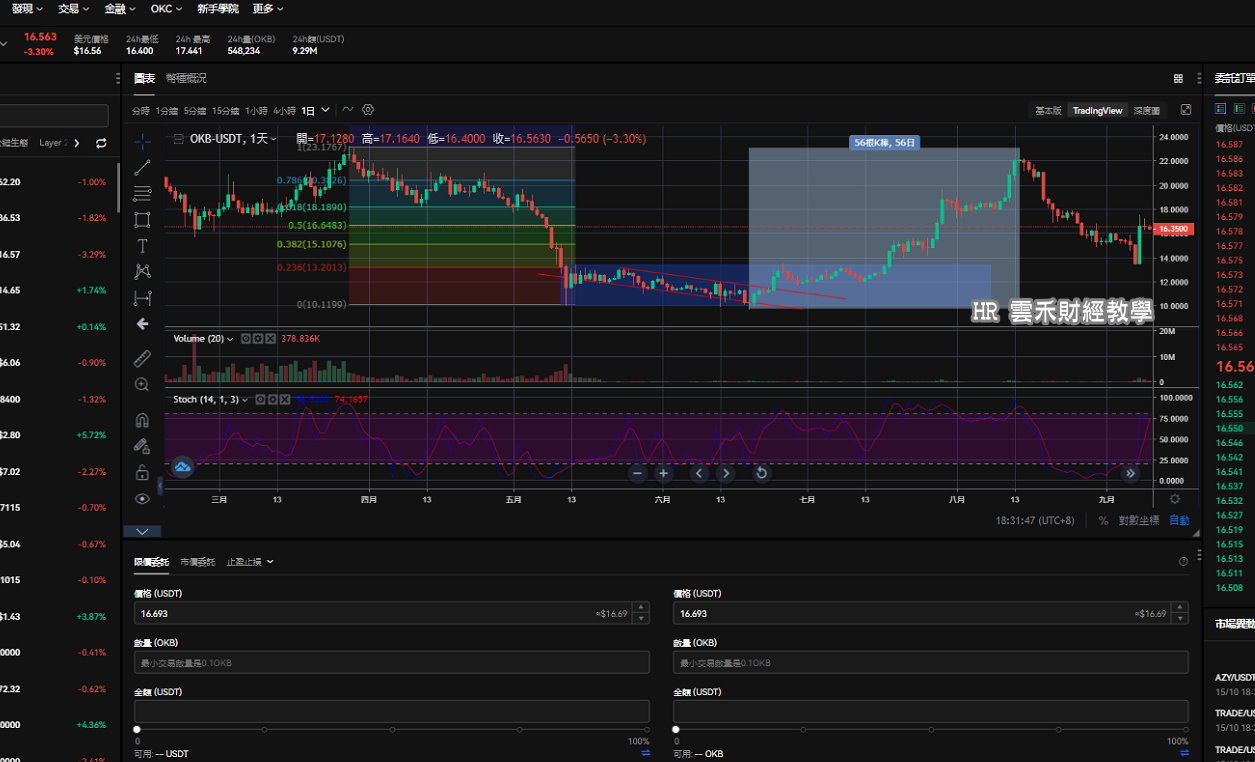The width and height of the screenshot is (1255, 762).
Task: Zoom out the chart with minus button
Action: click(638, 473)
